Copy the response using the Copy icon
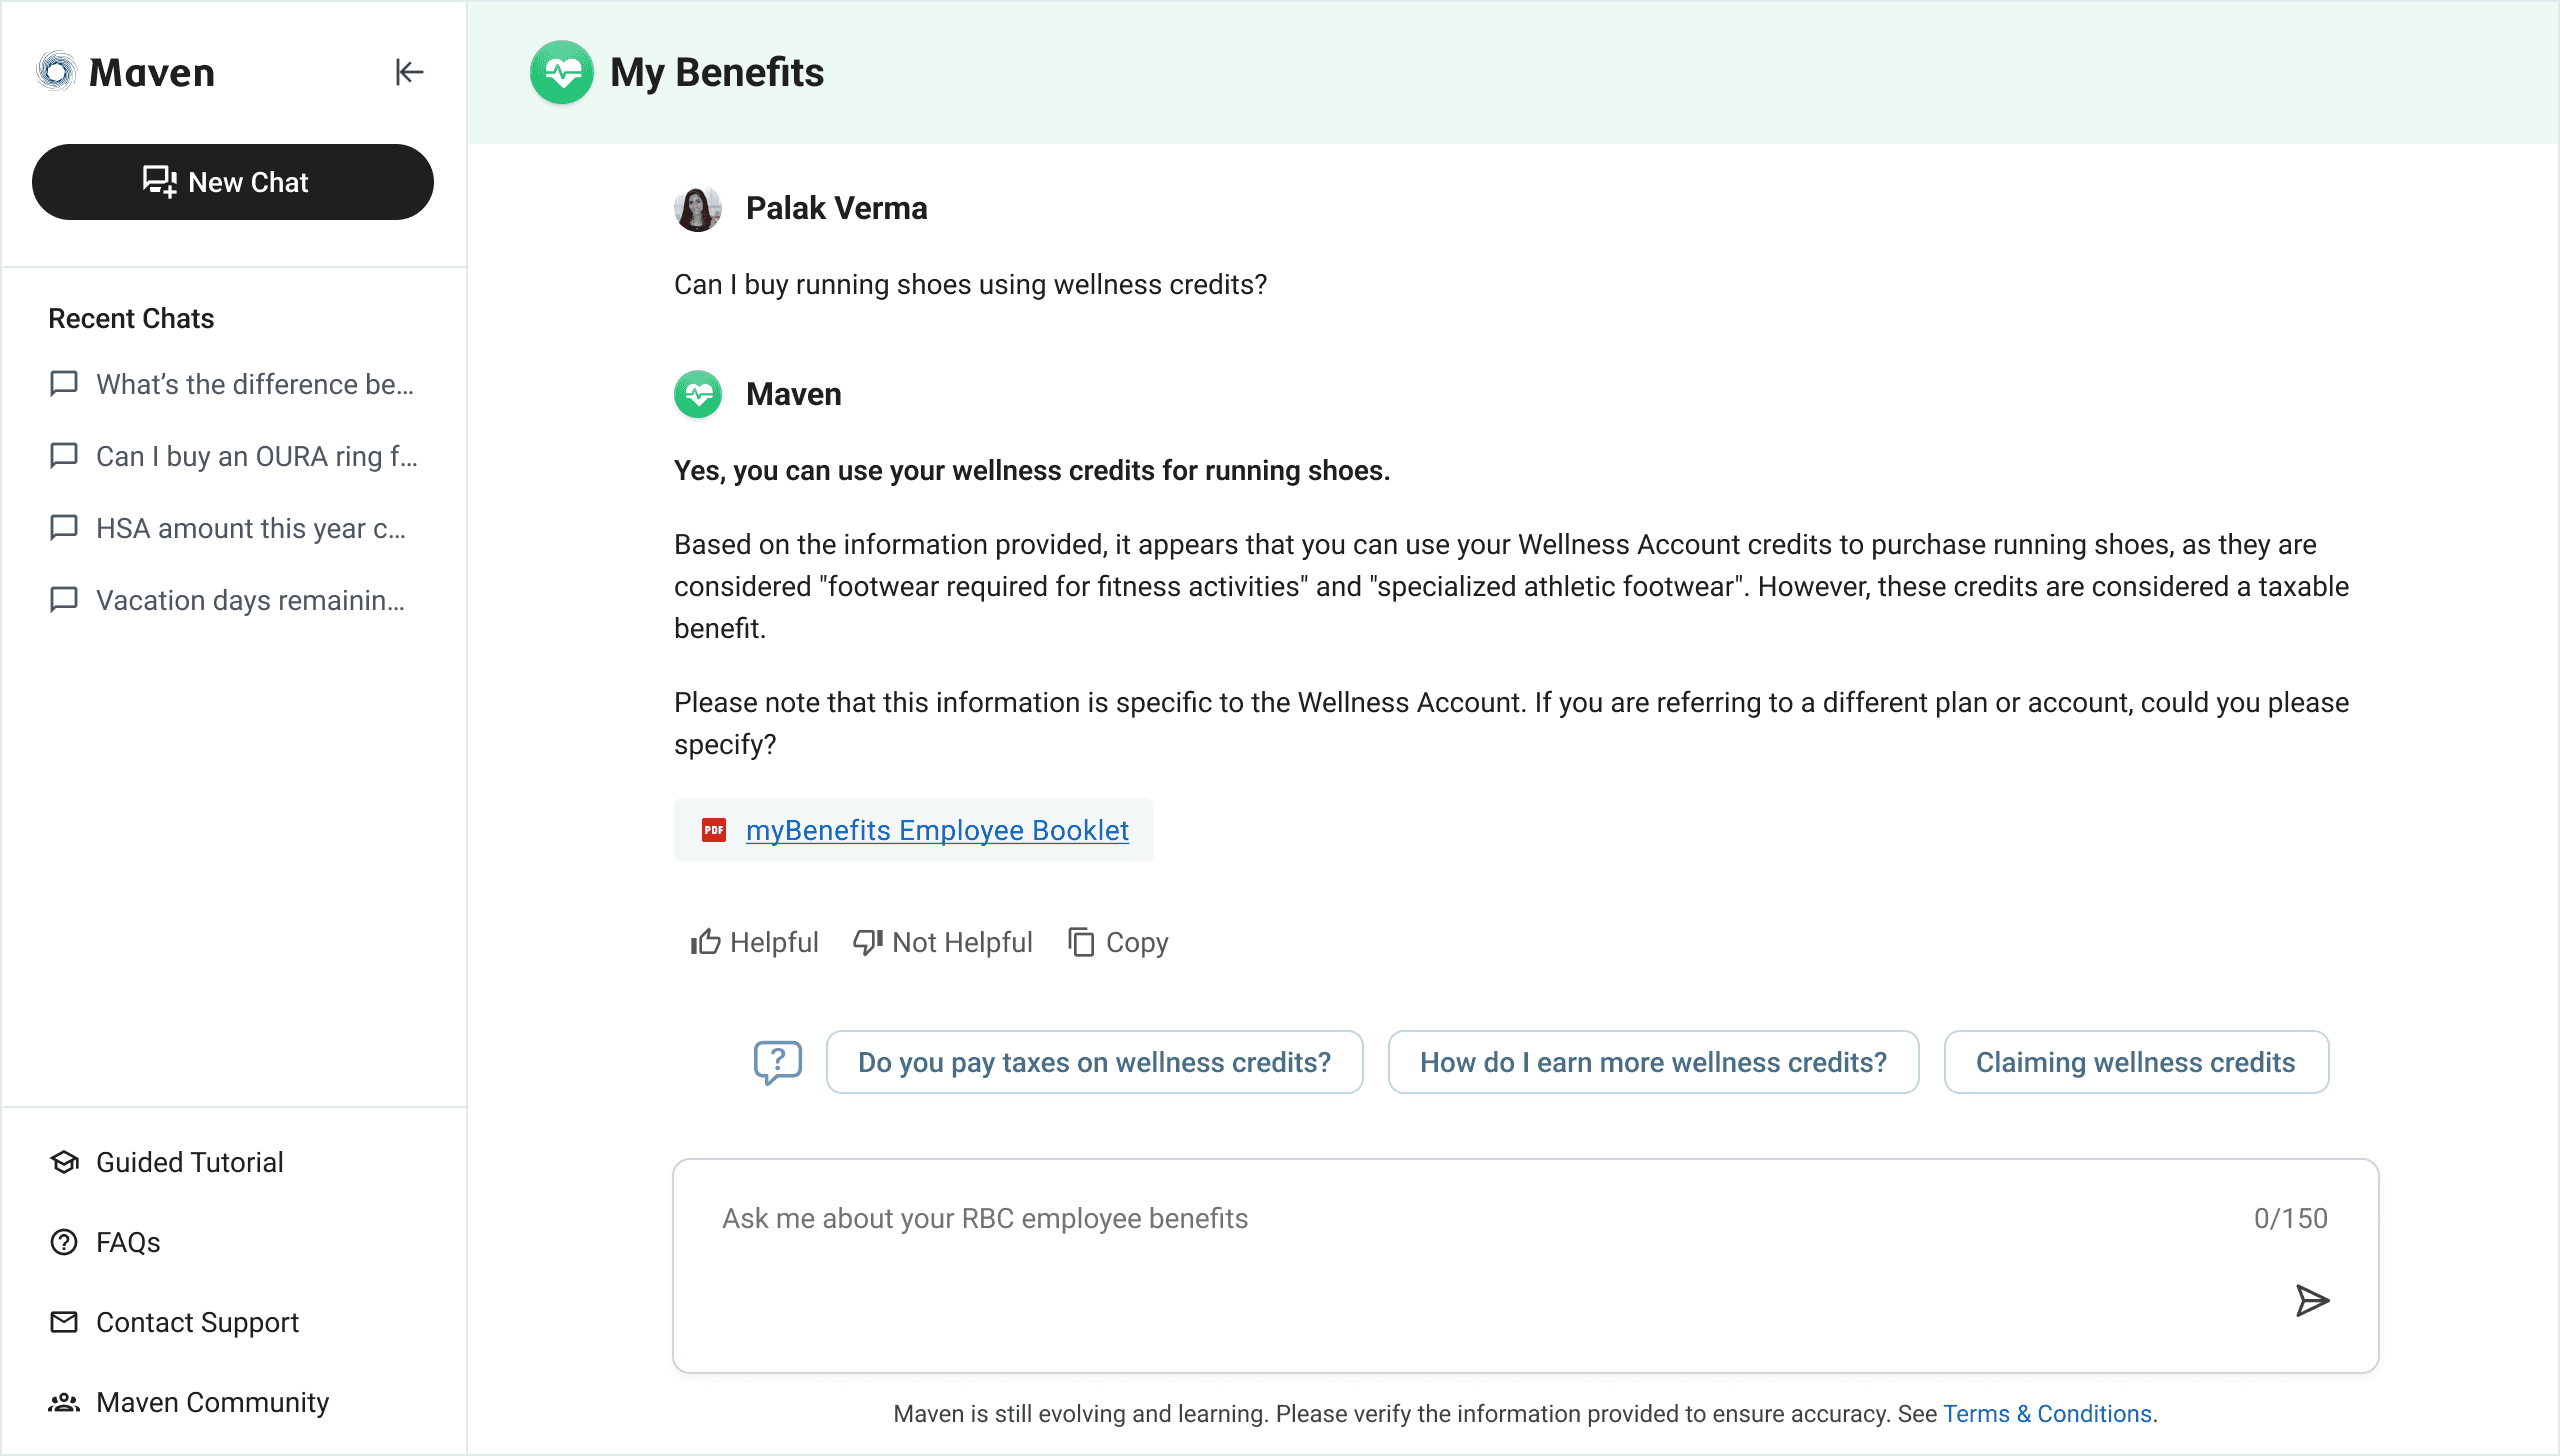 coord(1081,942)
